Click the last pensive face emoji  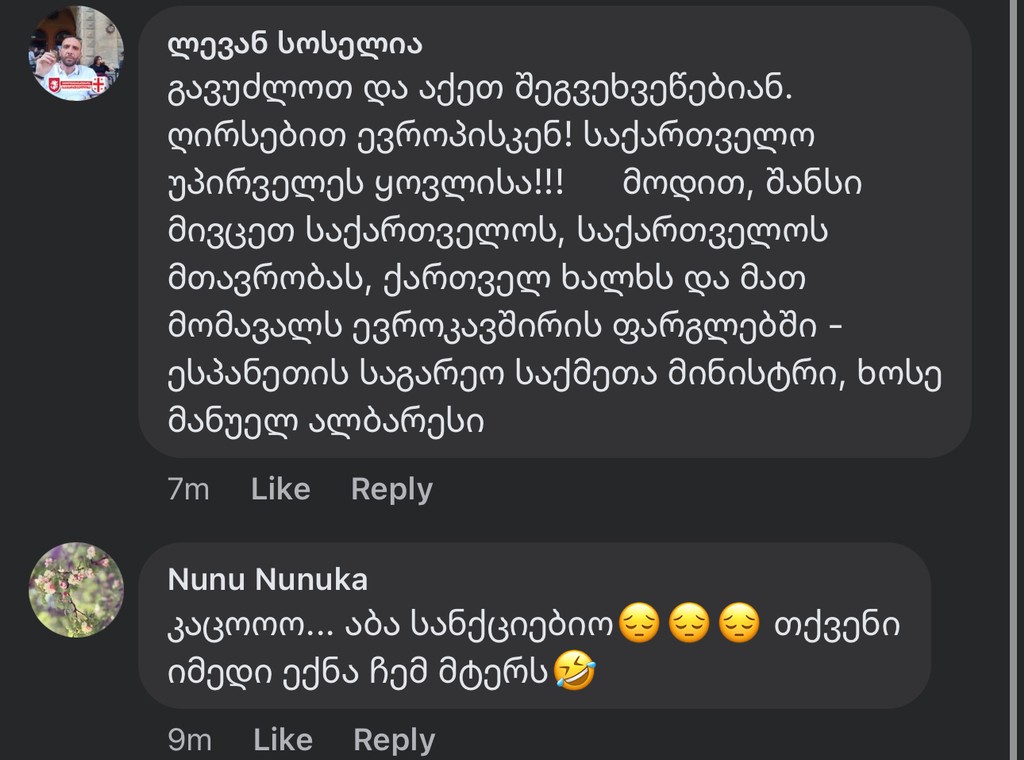tap(739, 625)
